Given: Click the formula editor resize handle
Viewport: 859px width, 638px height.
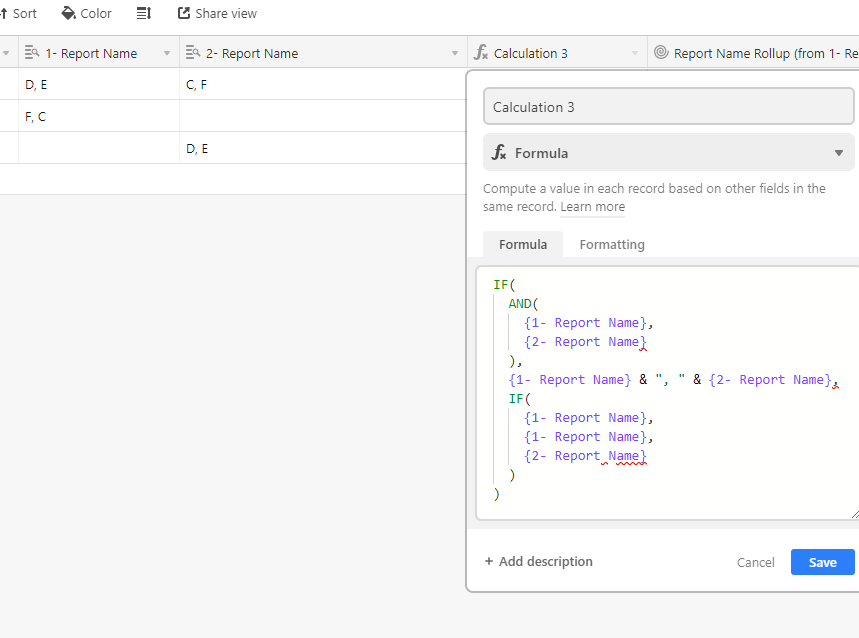Looking at the screenshot, I should (x=855, y=514).
